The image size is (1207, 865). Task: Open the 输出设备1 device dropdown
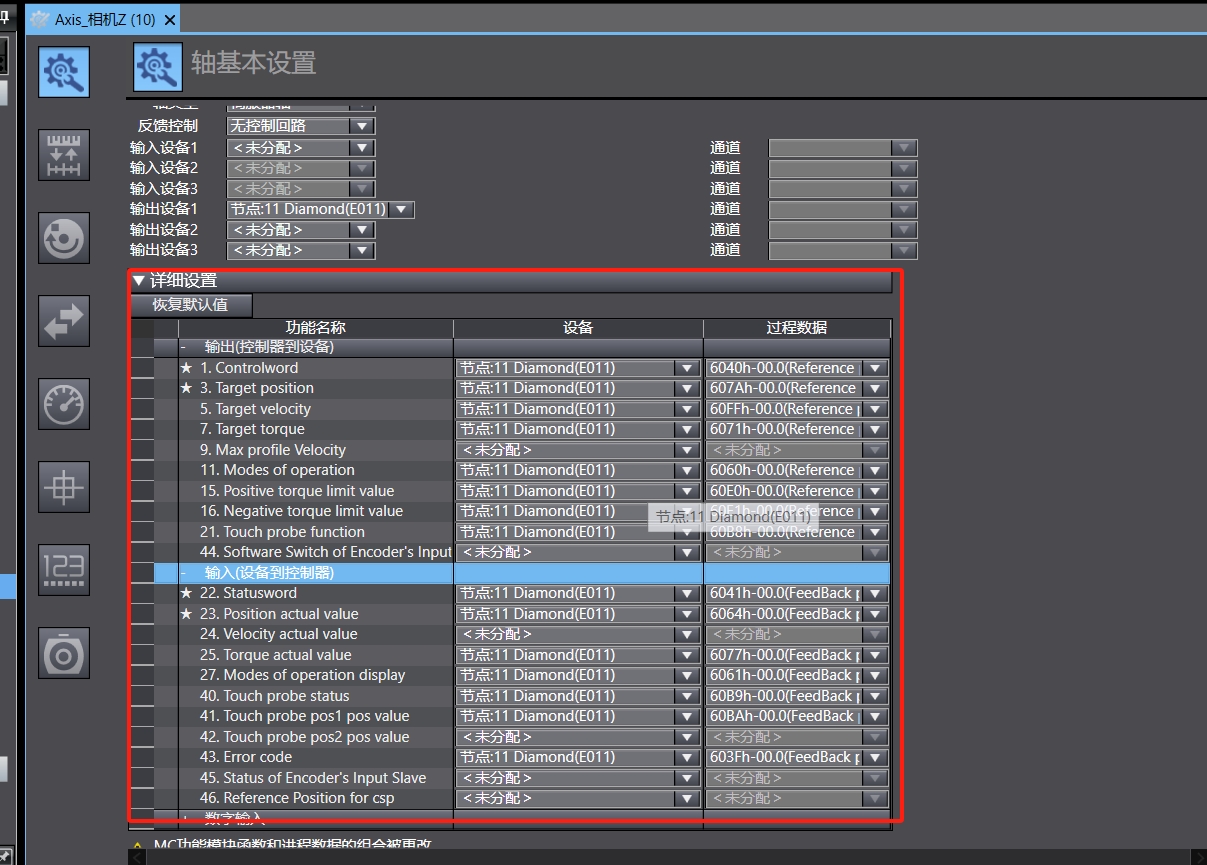[x=401, y=209]
